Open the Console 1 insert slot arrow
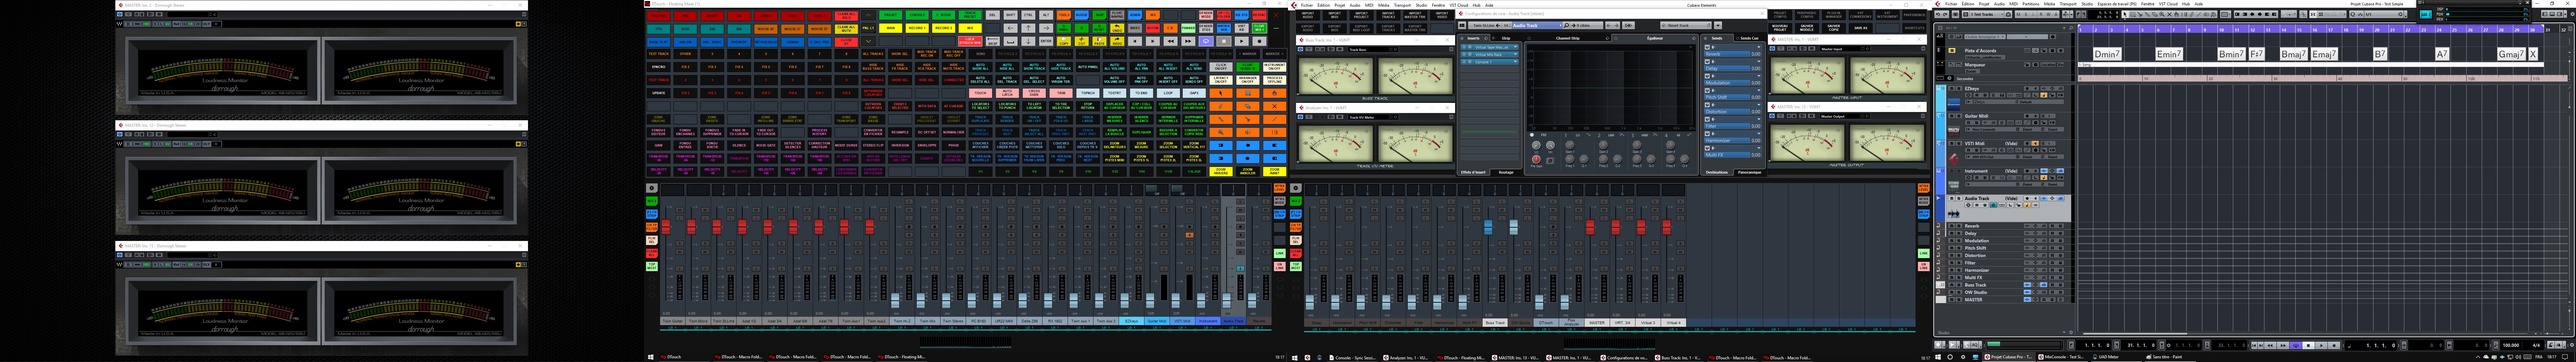 tap(1516, 62)
